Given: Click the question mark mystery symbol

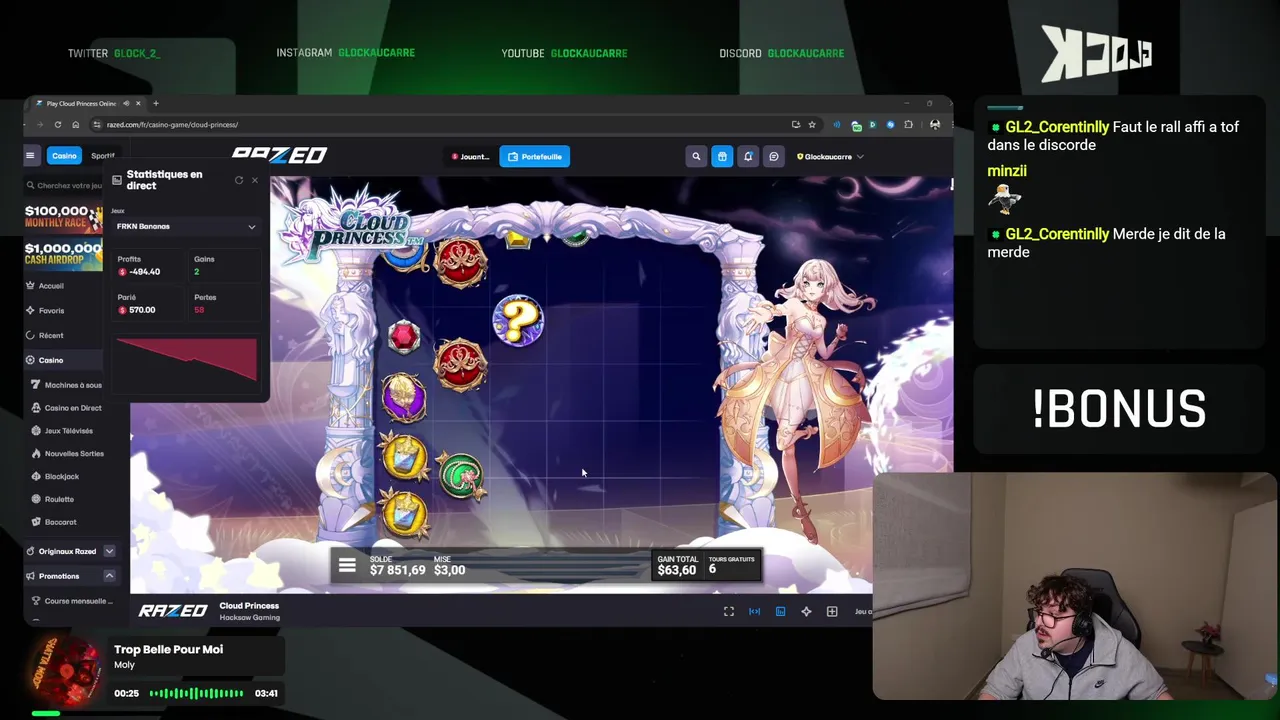Looking at the screenshot, I should tap(518, 321).
